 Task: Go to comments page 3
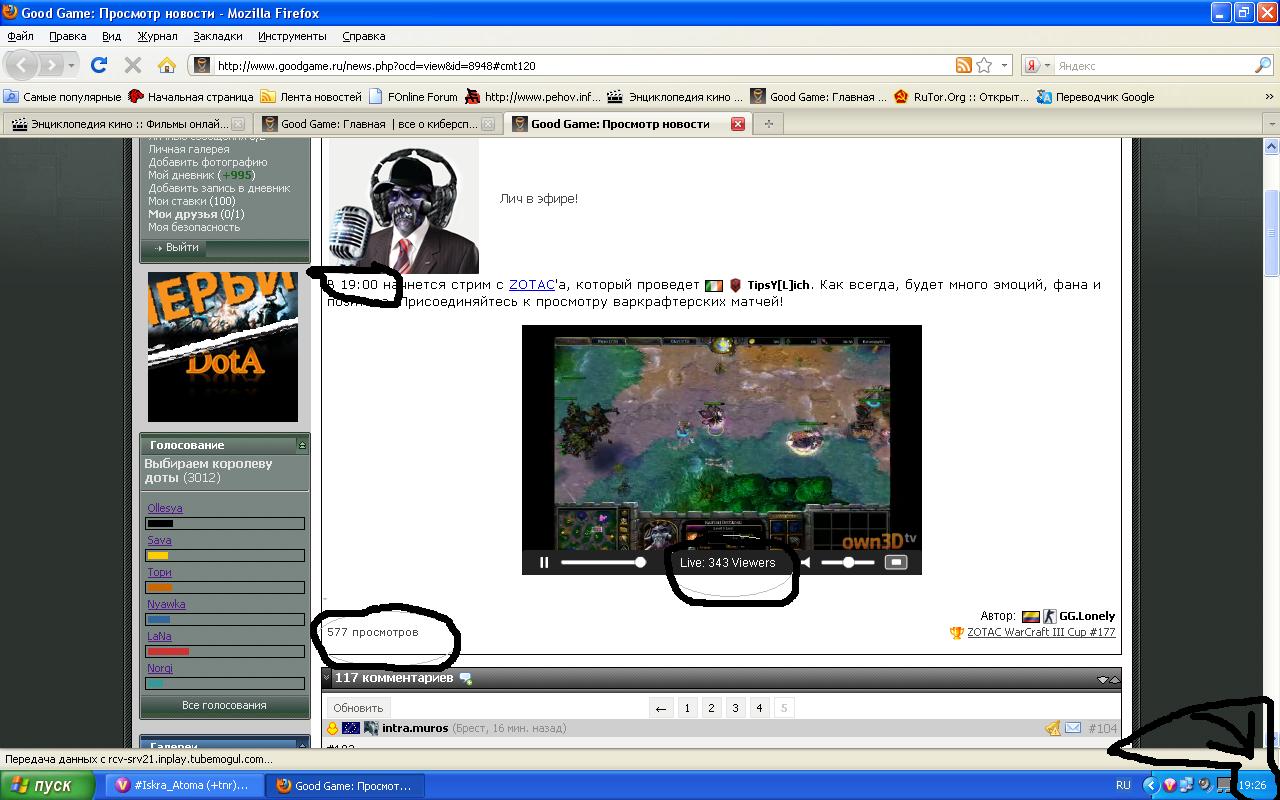coord(735,708)
